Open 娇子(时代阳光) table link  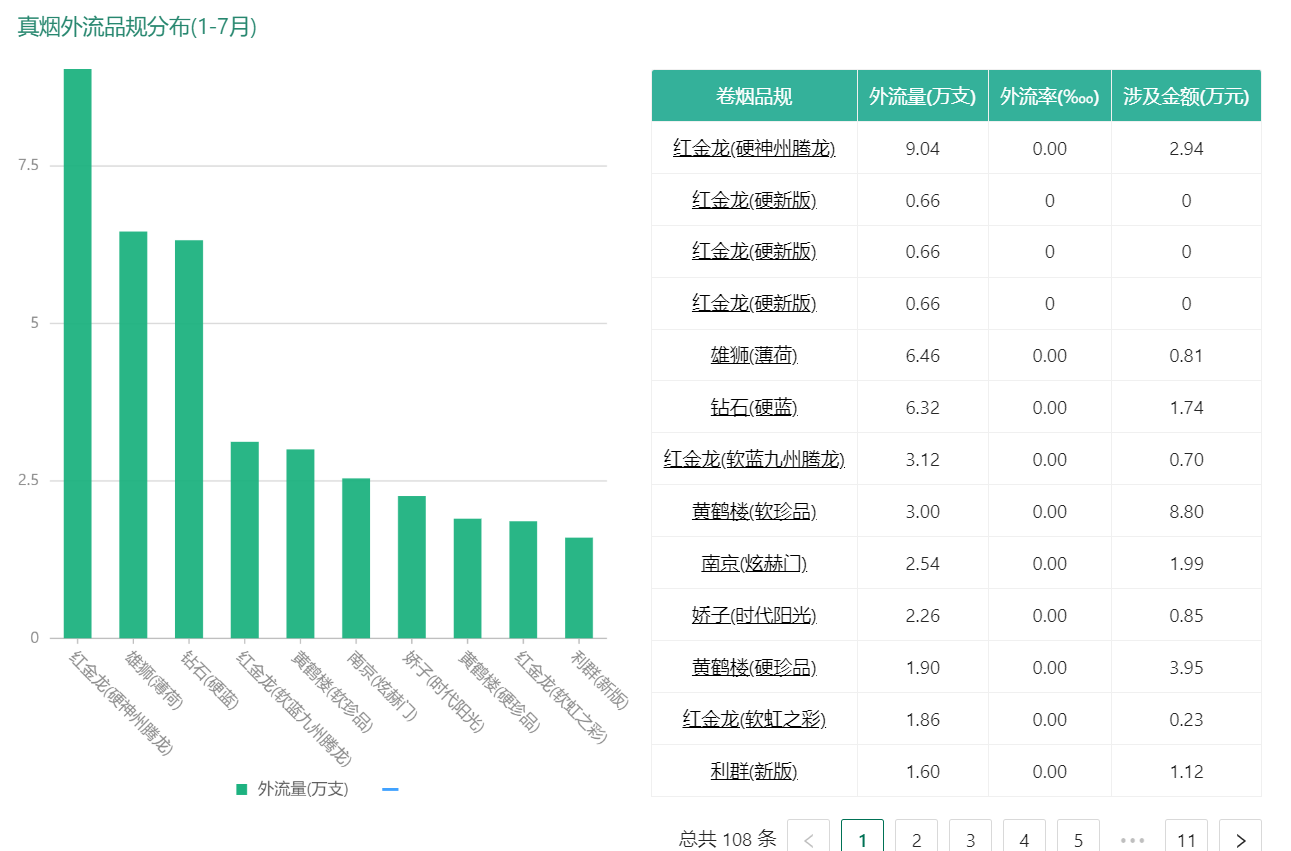754,615
